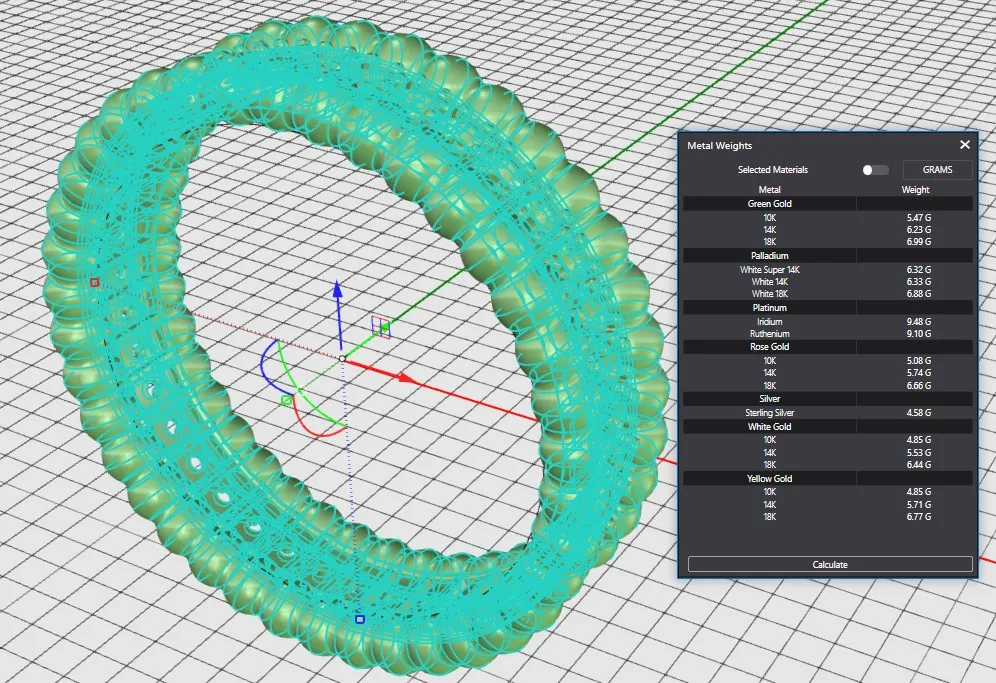Screen dimensions: 996x683
Task: Click the white gumball origin circle
Action: 342,358
